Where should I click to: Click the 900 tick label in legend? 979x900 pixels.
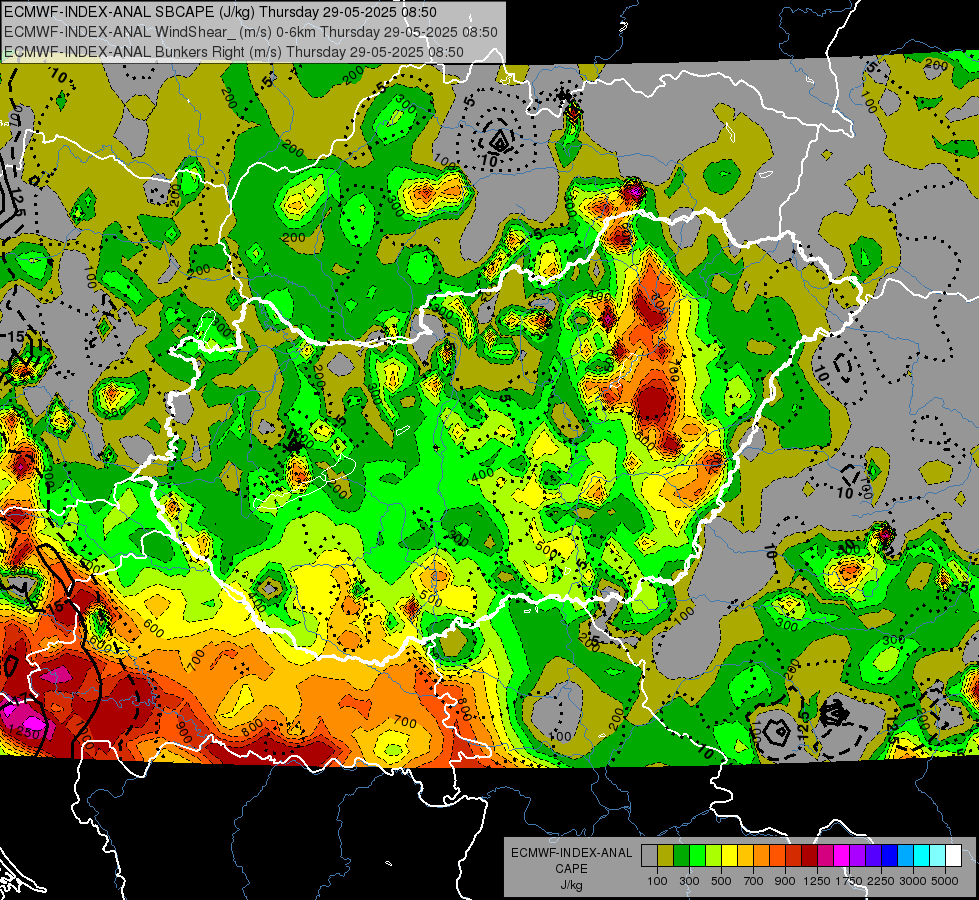(x=785, y=881)
